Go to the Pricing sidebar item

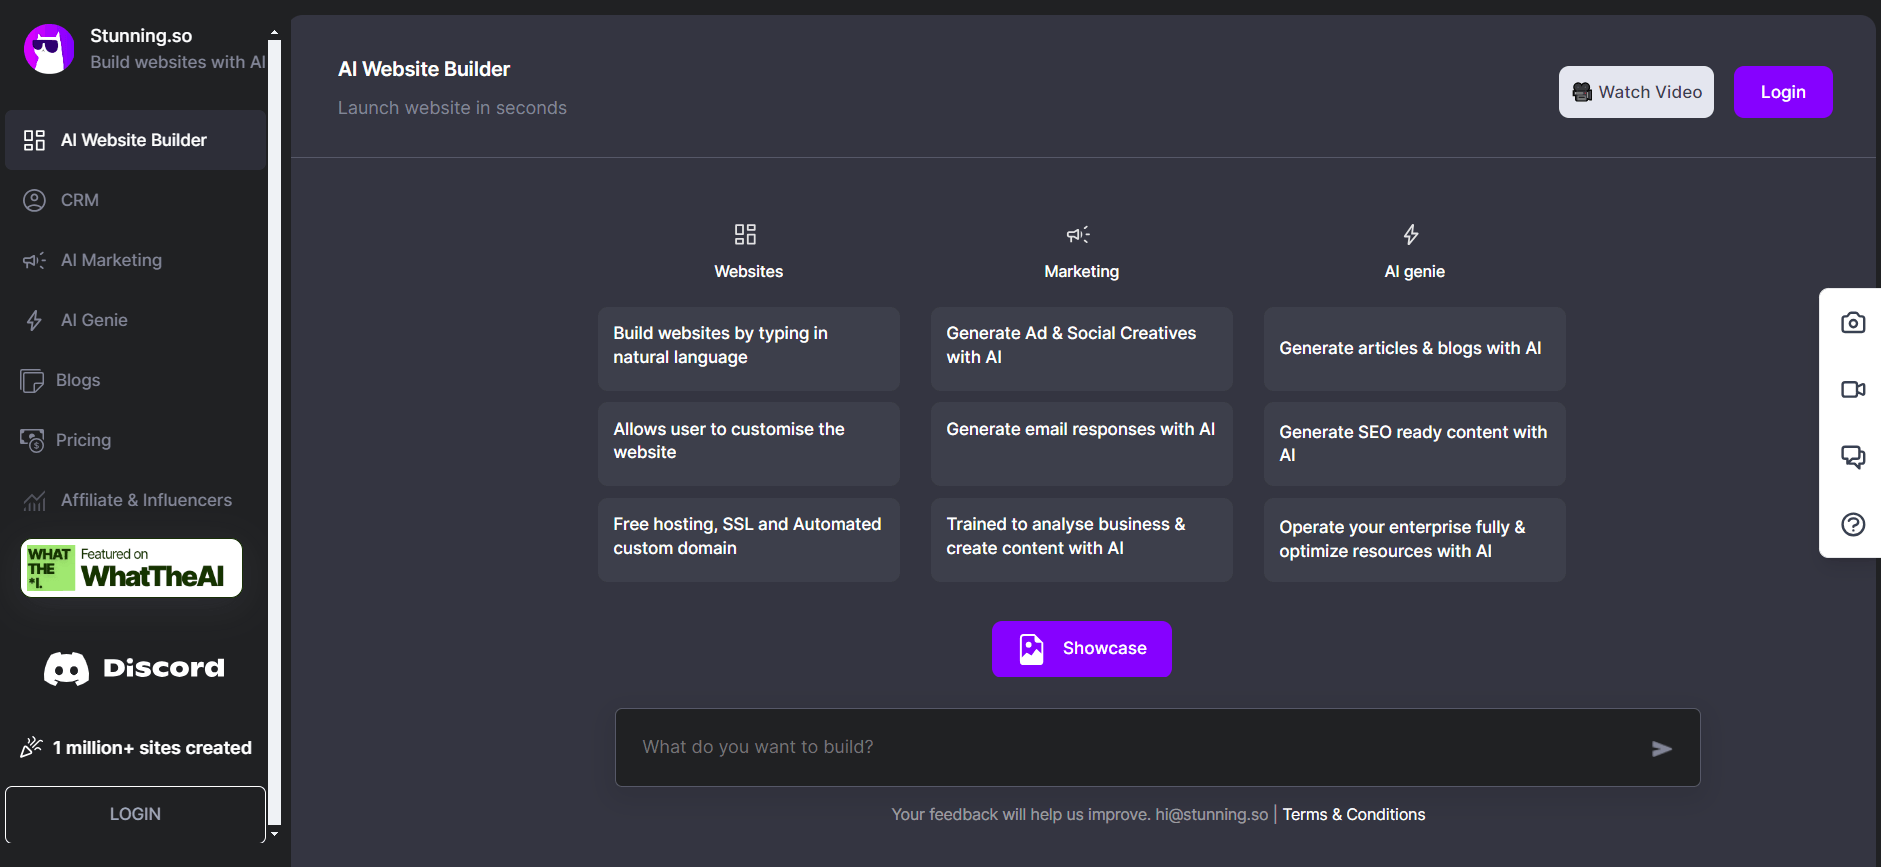tap(83, 440)
